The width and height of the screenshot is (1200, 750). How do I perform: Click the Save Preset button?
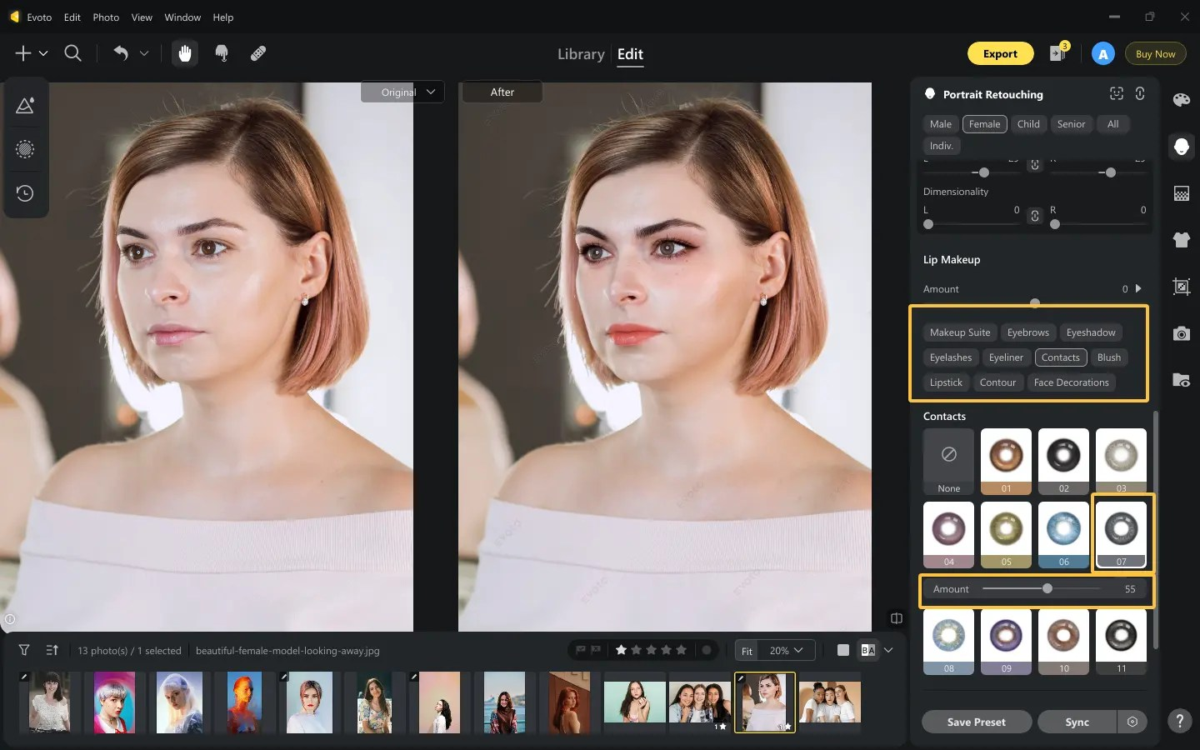point(976,722)
